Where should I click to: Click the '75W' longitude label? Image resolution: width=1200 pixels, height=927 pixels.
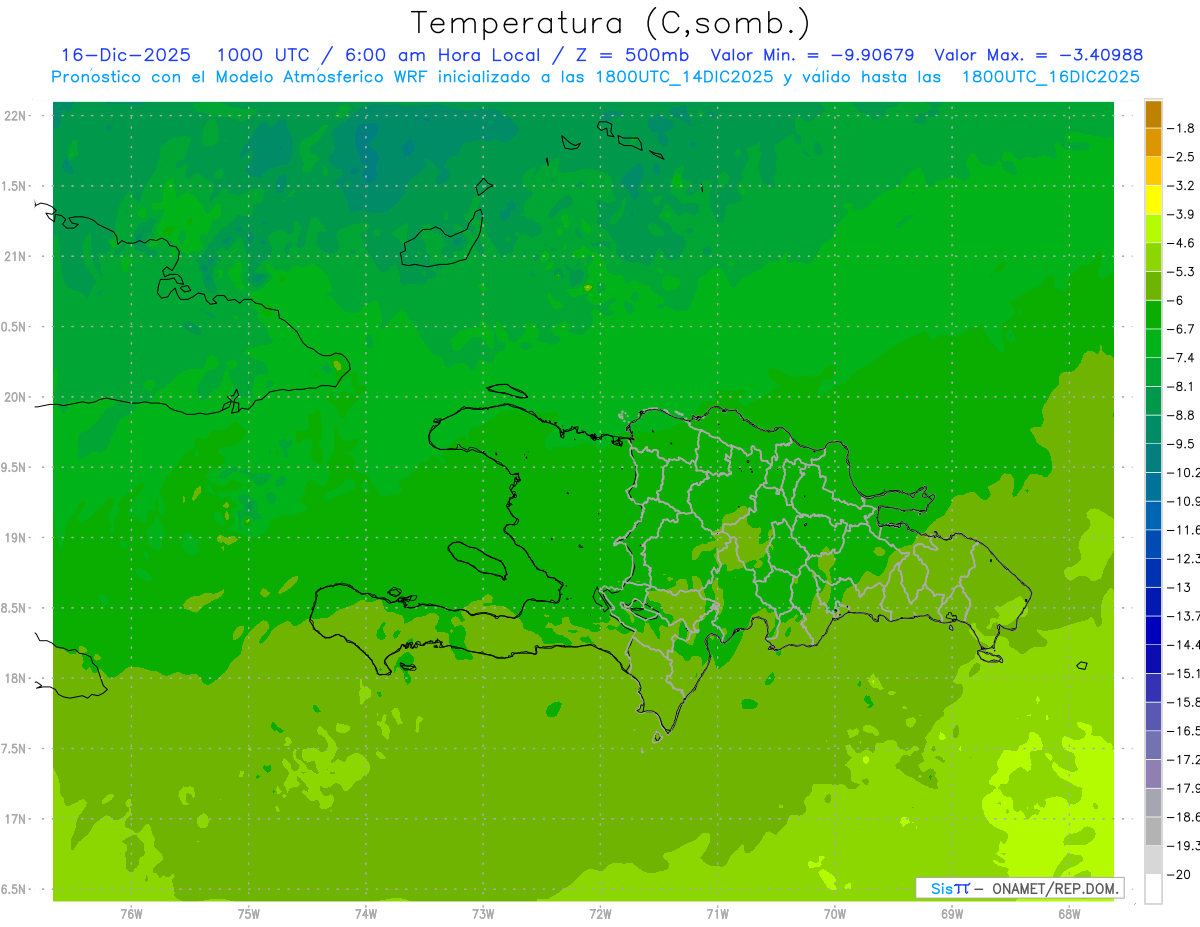click(249, 914)
